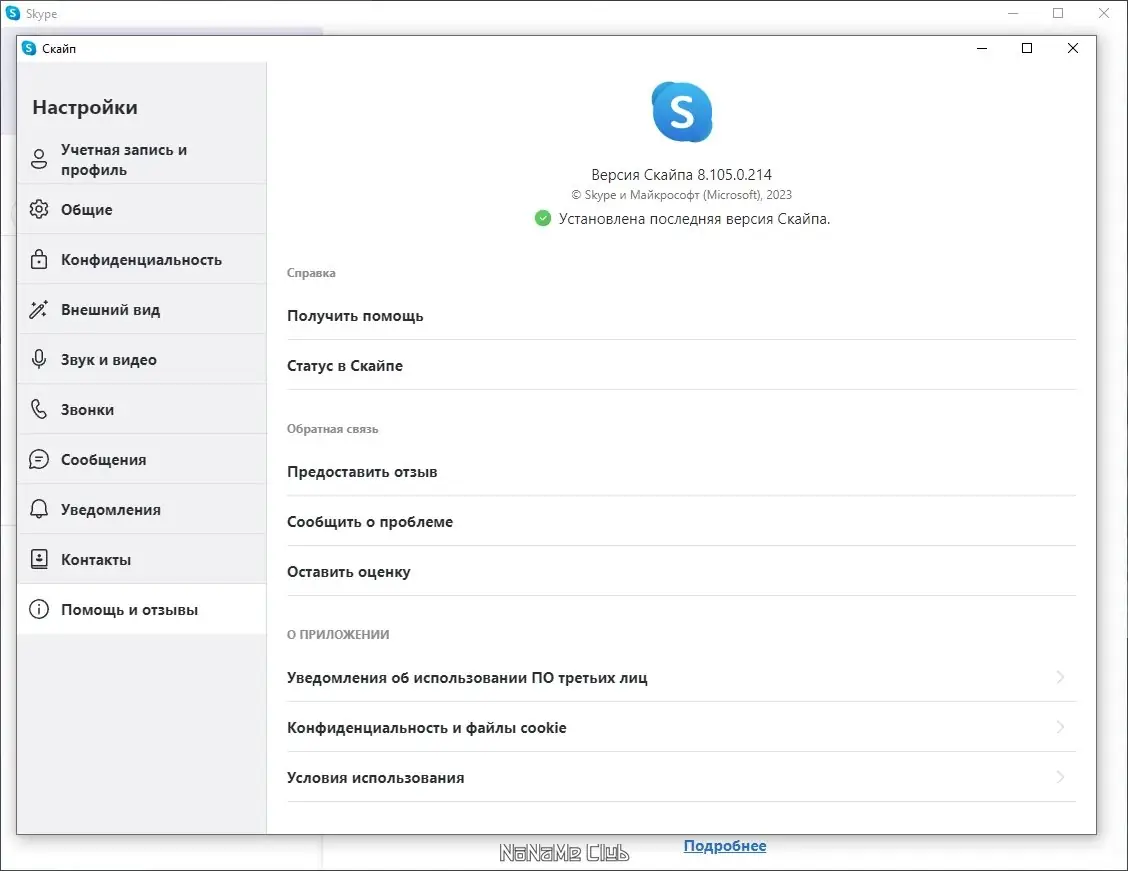This screenshot has height=871, width=1128.
Task: Open the Звонки settings section
Action: pyautogui.click(x=142, y=409)
